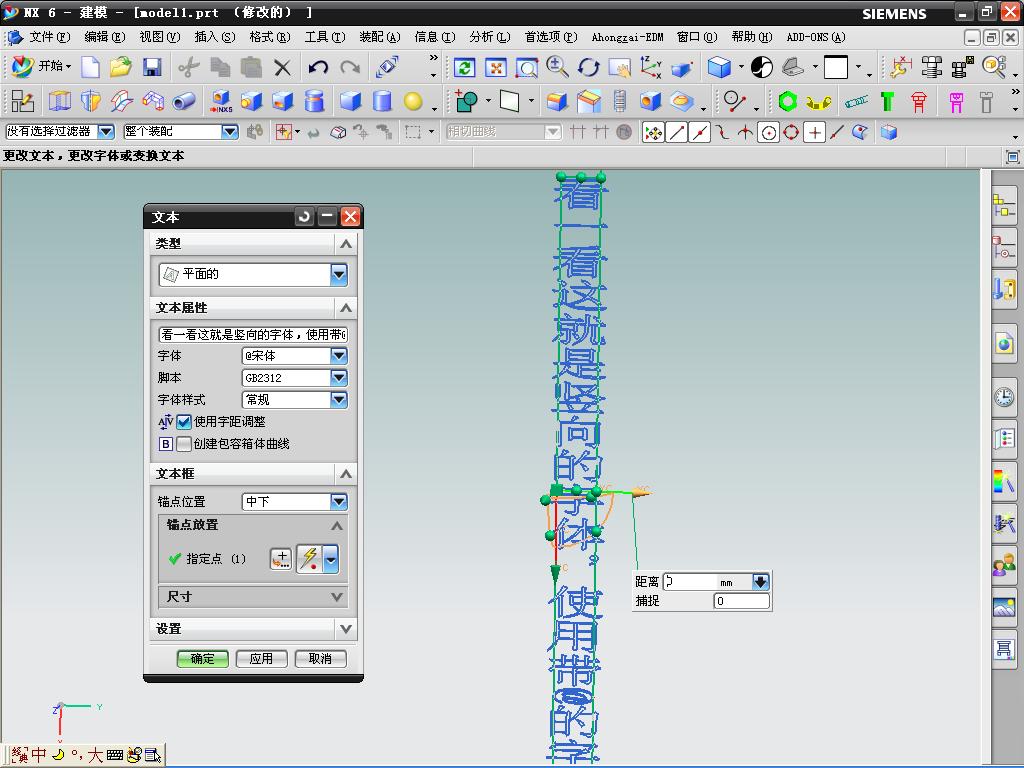Viewport: 1024px width, 768px height.
Task: Select the Rotate view tool
Action: 588,67
